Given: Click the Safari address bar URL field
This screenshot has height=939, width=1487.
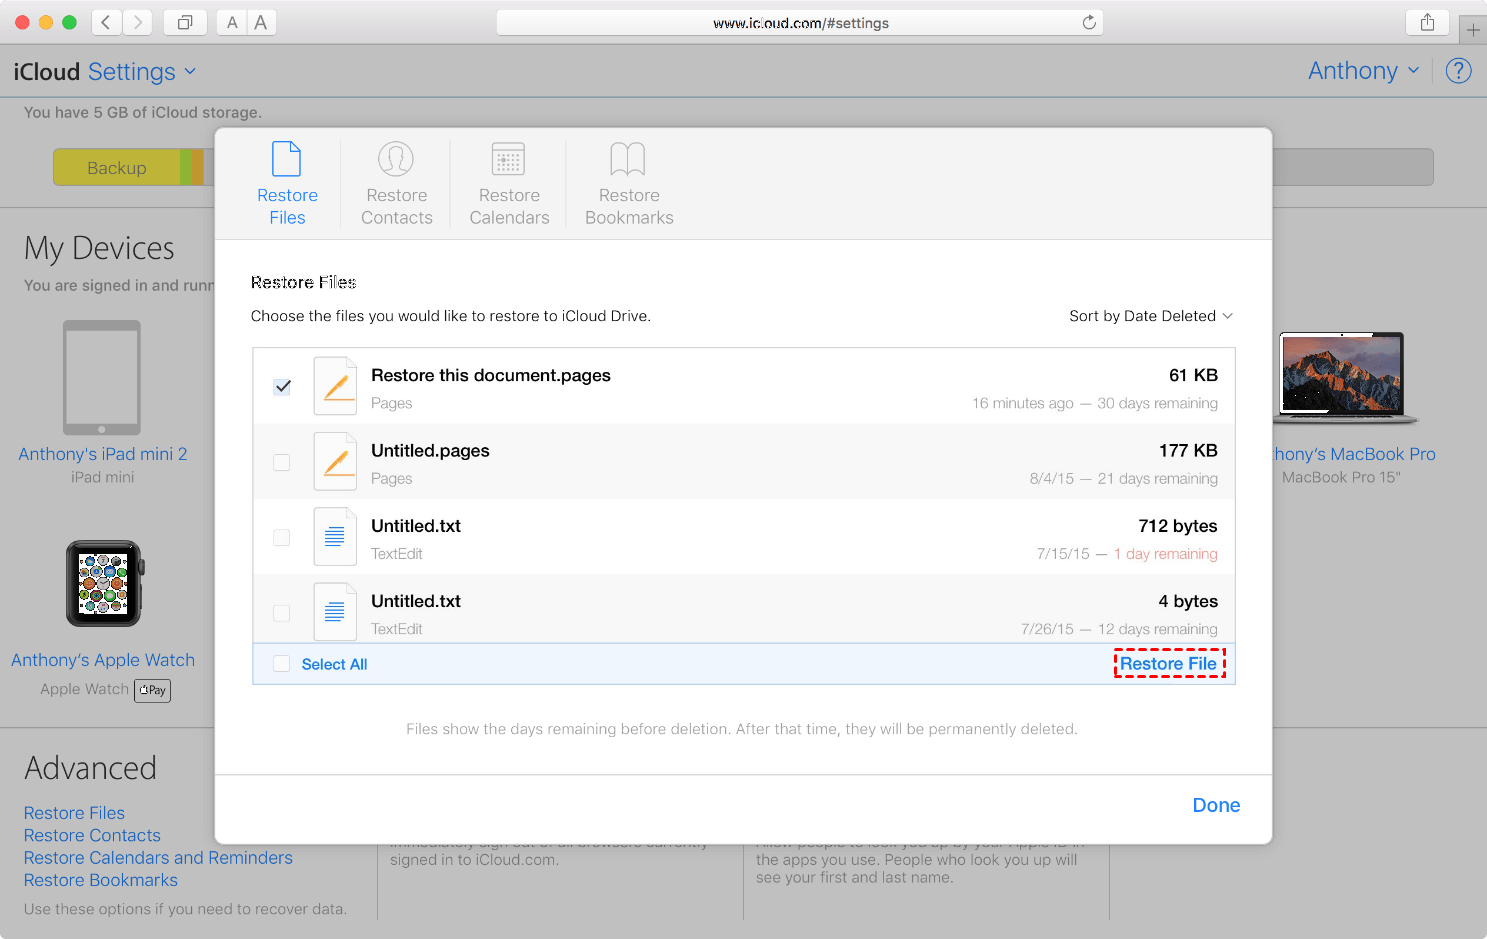Looking at the screenshot, I should pos(799,23).
